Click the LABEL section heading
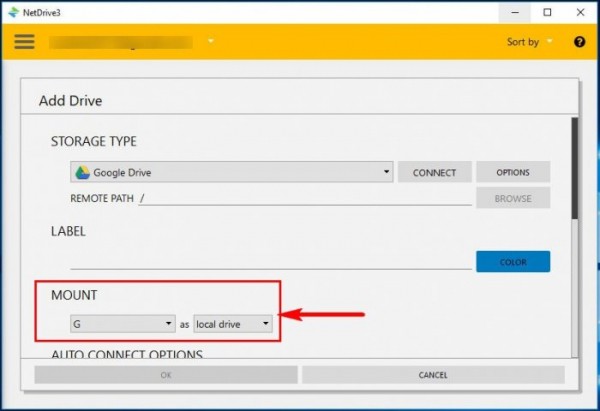The height and width of the screenshot is (411, 600). (x=68, y=231)
